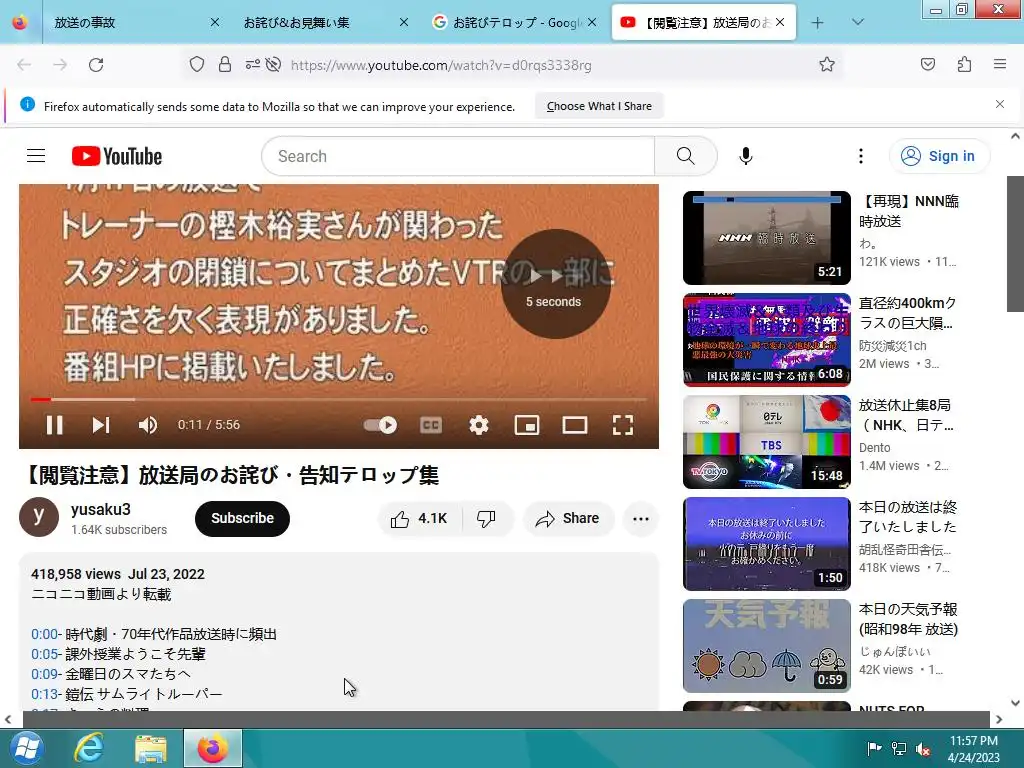This screenshot has width=1024, height=768.
Task: Open tracking protection shield panel
Action: point(197,65)
